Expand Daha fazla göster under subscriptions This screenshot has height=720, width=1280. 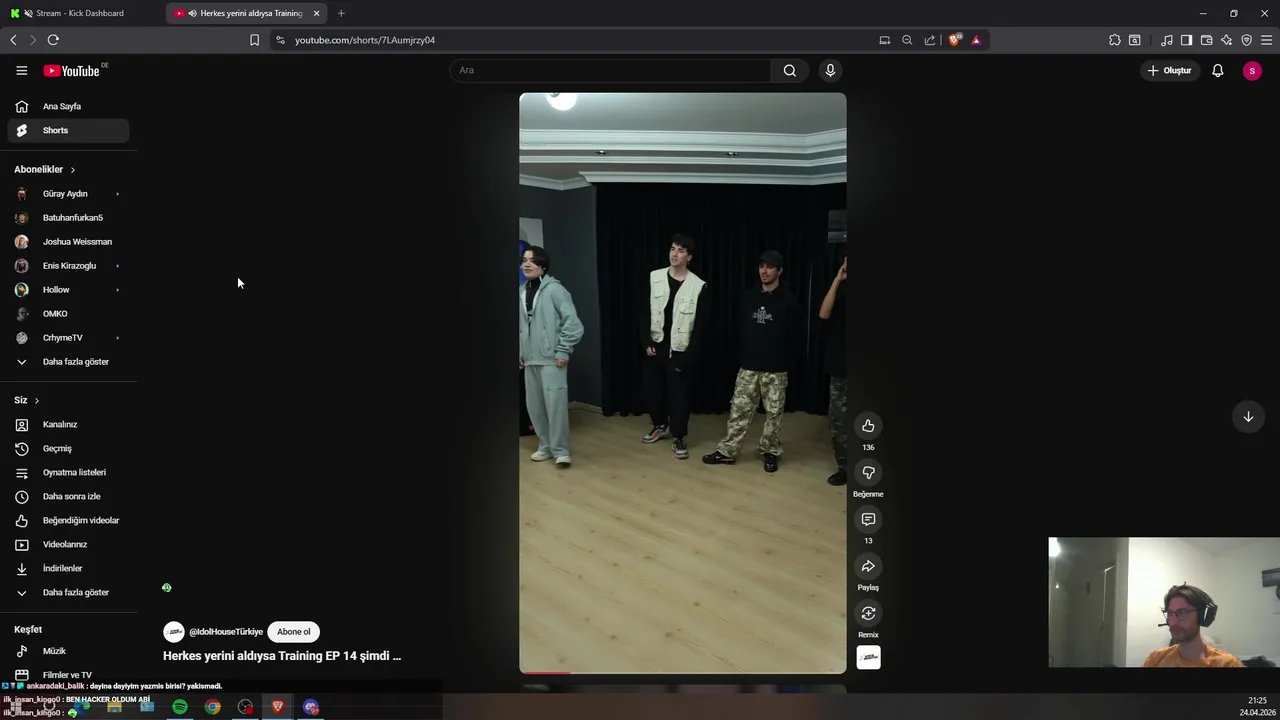[68, 361]
